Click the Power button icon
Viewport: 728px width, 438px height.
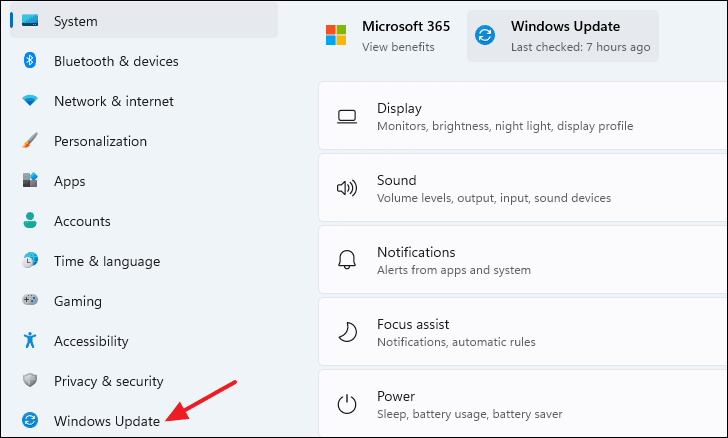[x=347, y=404]
